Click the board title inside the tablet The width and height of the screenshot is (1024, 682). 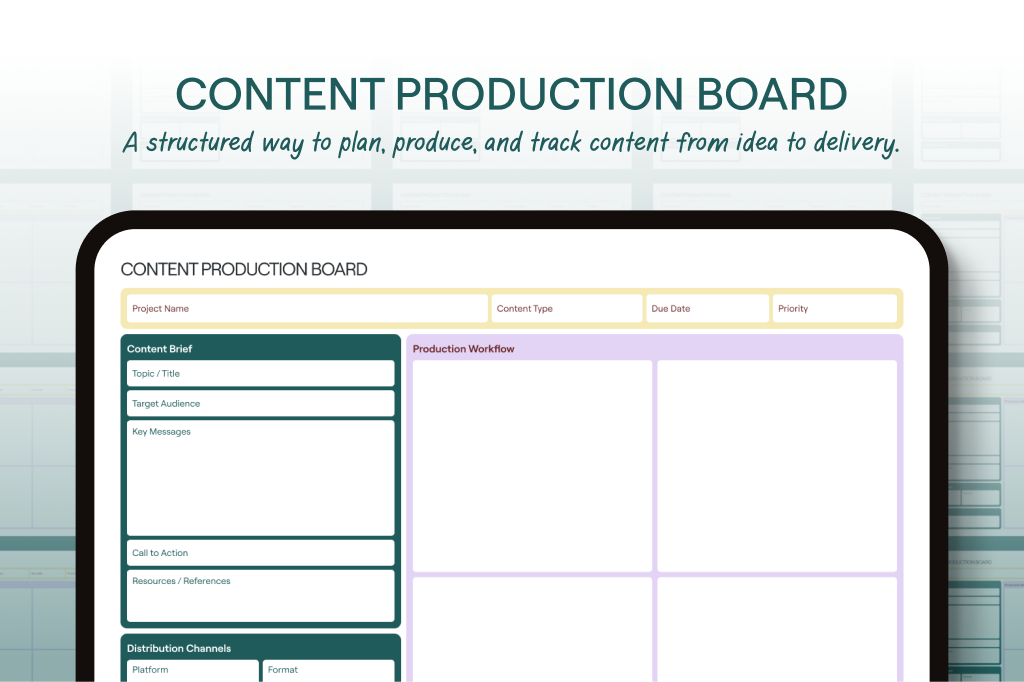(244, 269)
